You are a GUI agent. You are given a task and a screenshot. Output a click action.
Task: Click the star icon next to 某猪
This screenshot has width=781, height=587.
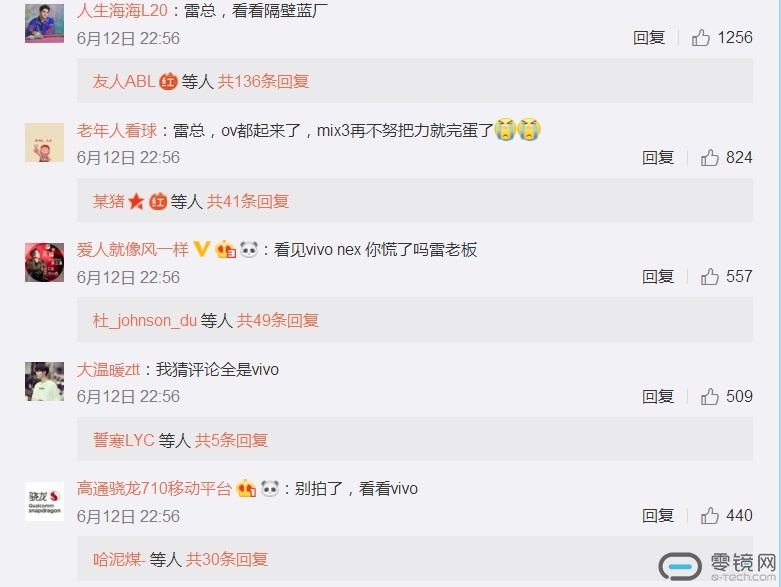[136, 201]
